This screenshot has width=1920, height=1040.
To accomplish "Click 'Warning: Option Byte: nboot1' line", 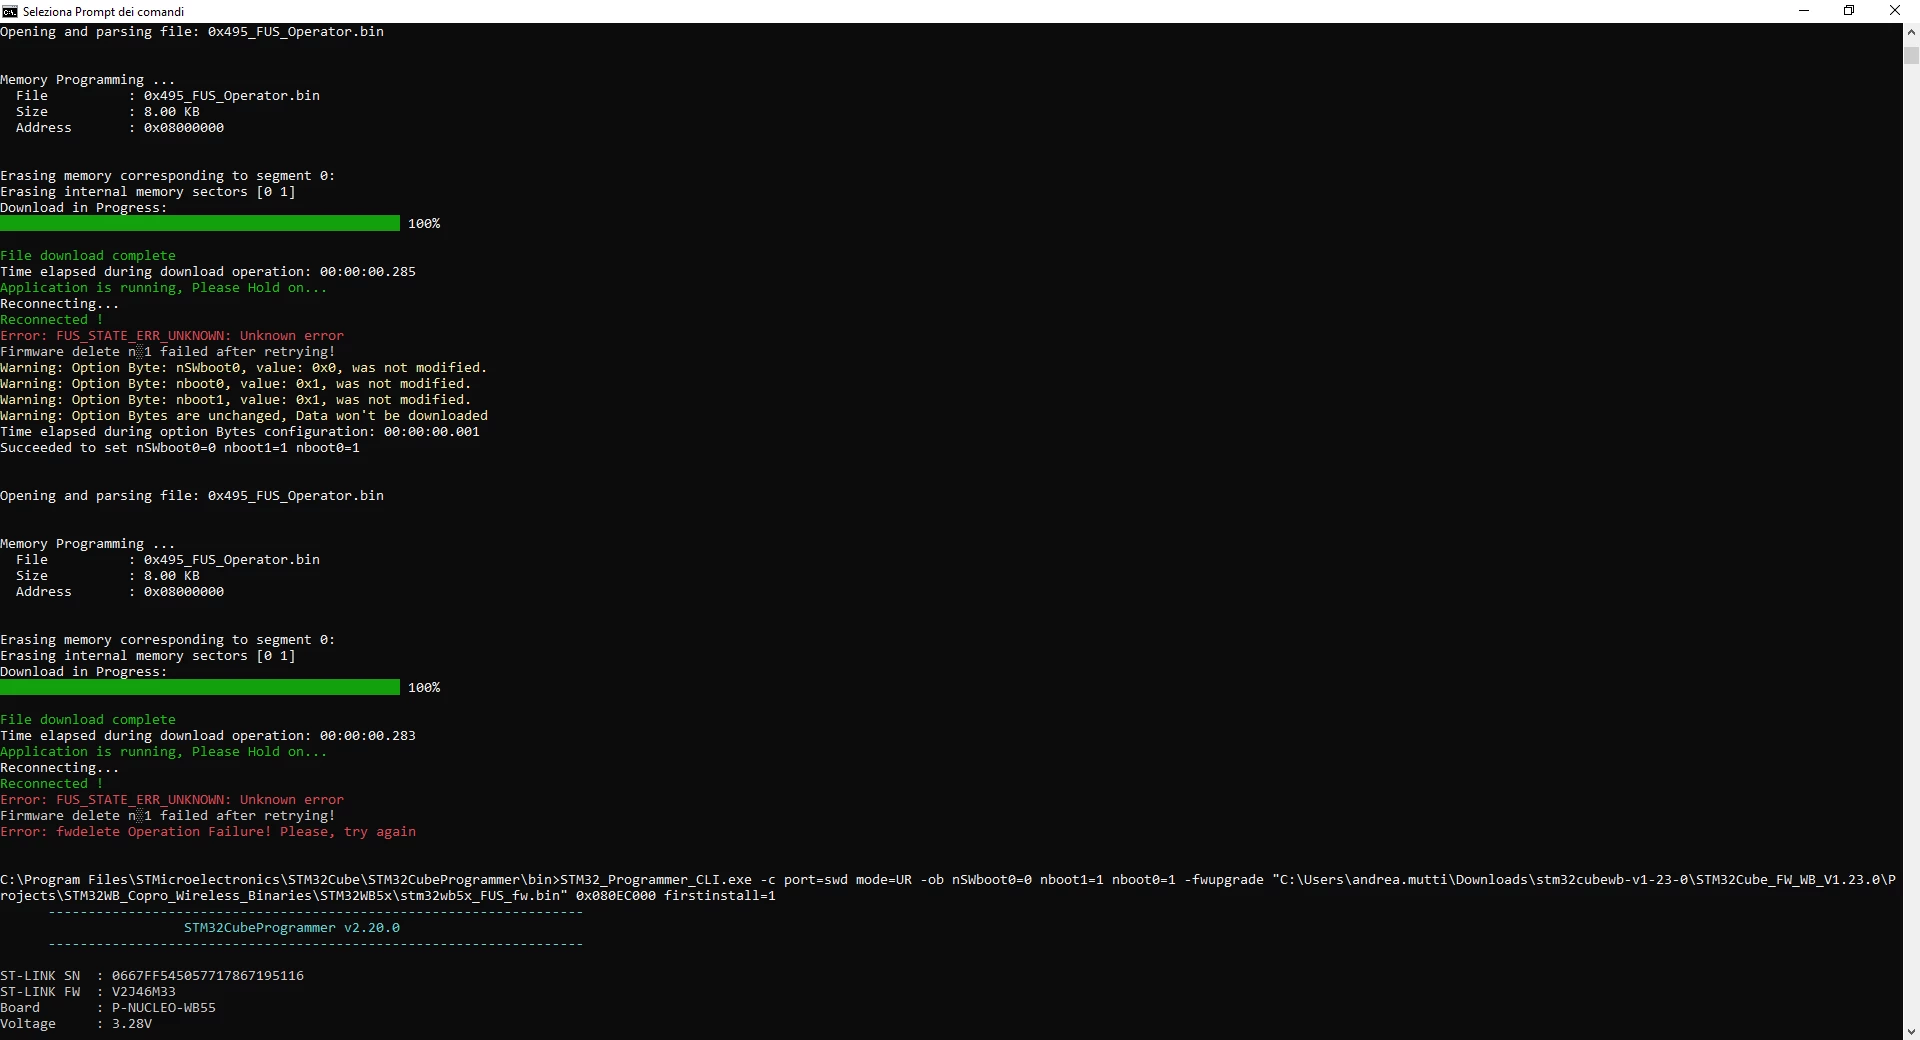I will pos(236,400).
